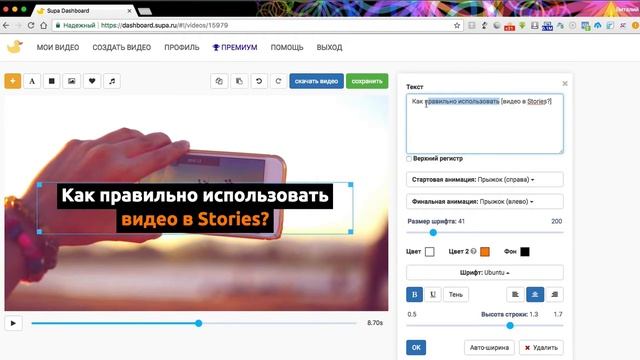
Task: Click inside the Текст input area
Action: [485, 124]
